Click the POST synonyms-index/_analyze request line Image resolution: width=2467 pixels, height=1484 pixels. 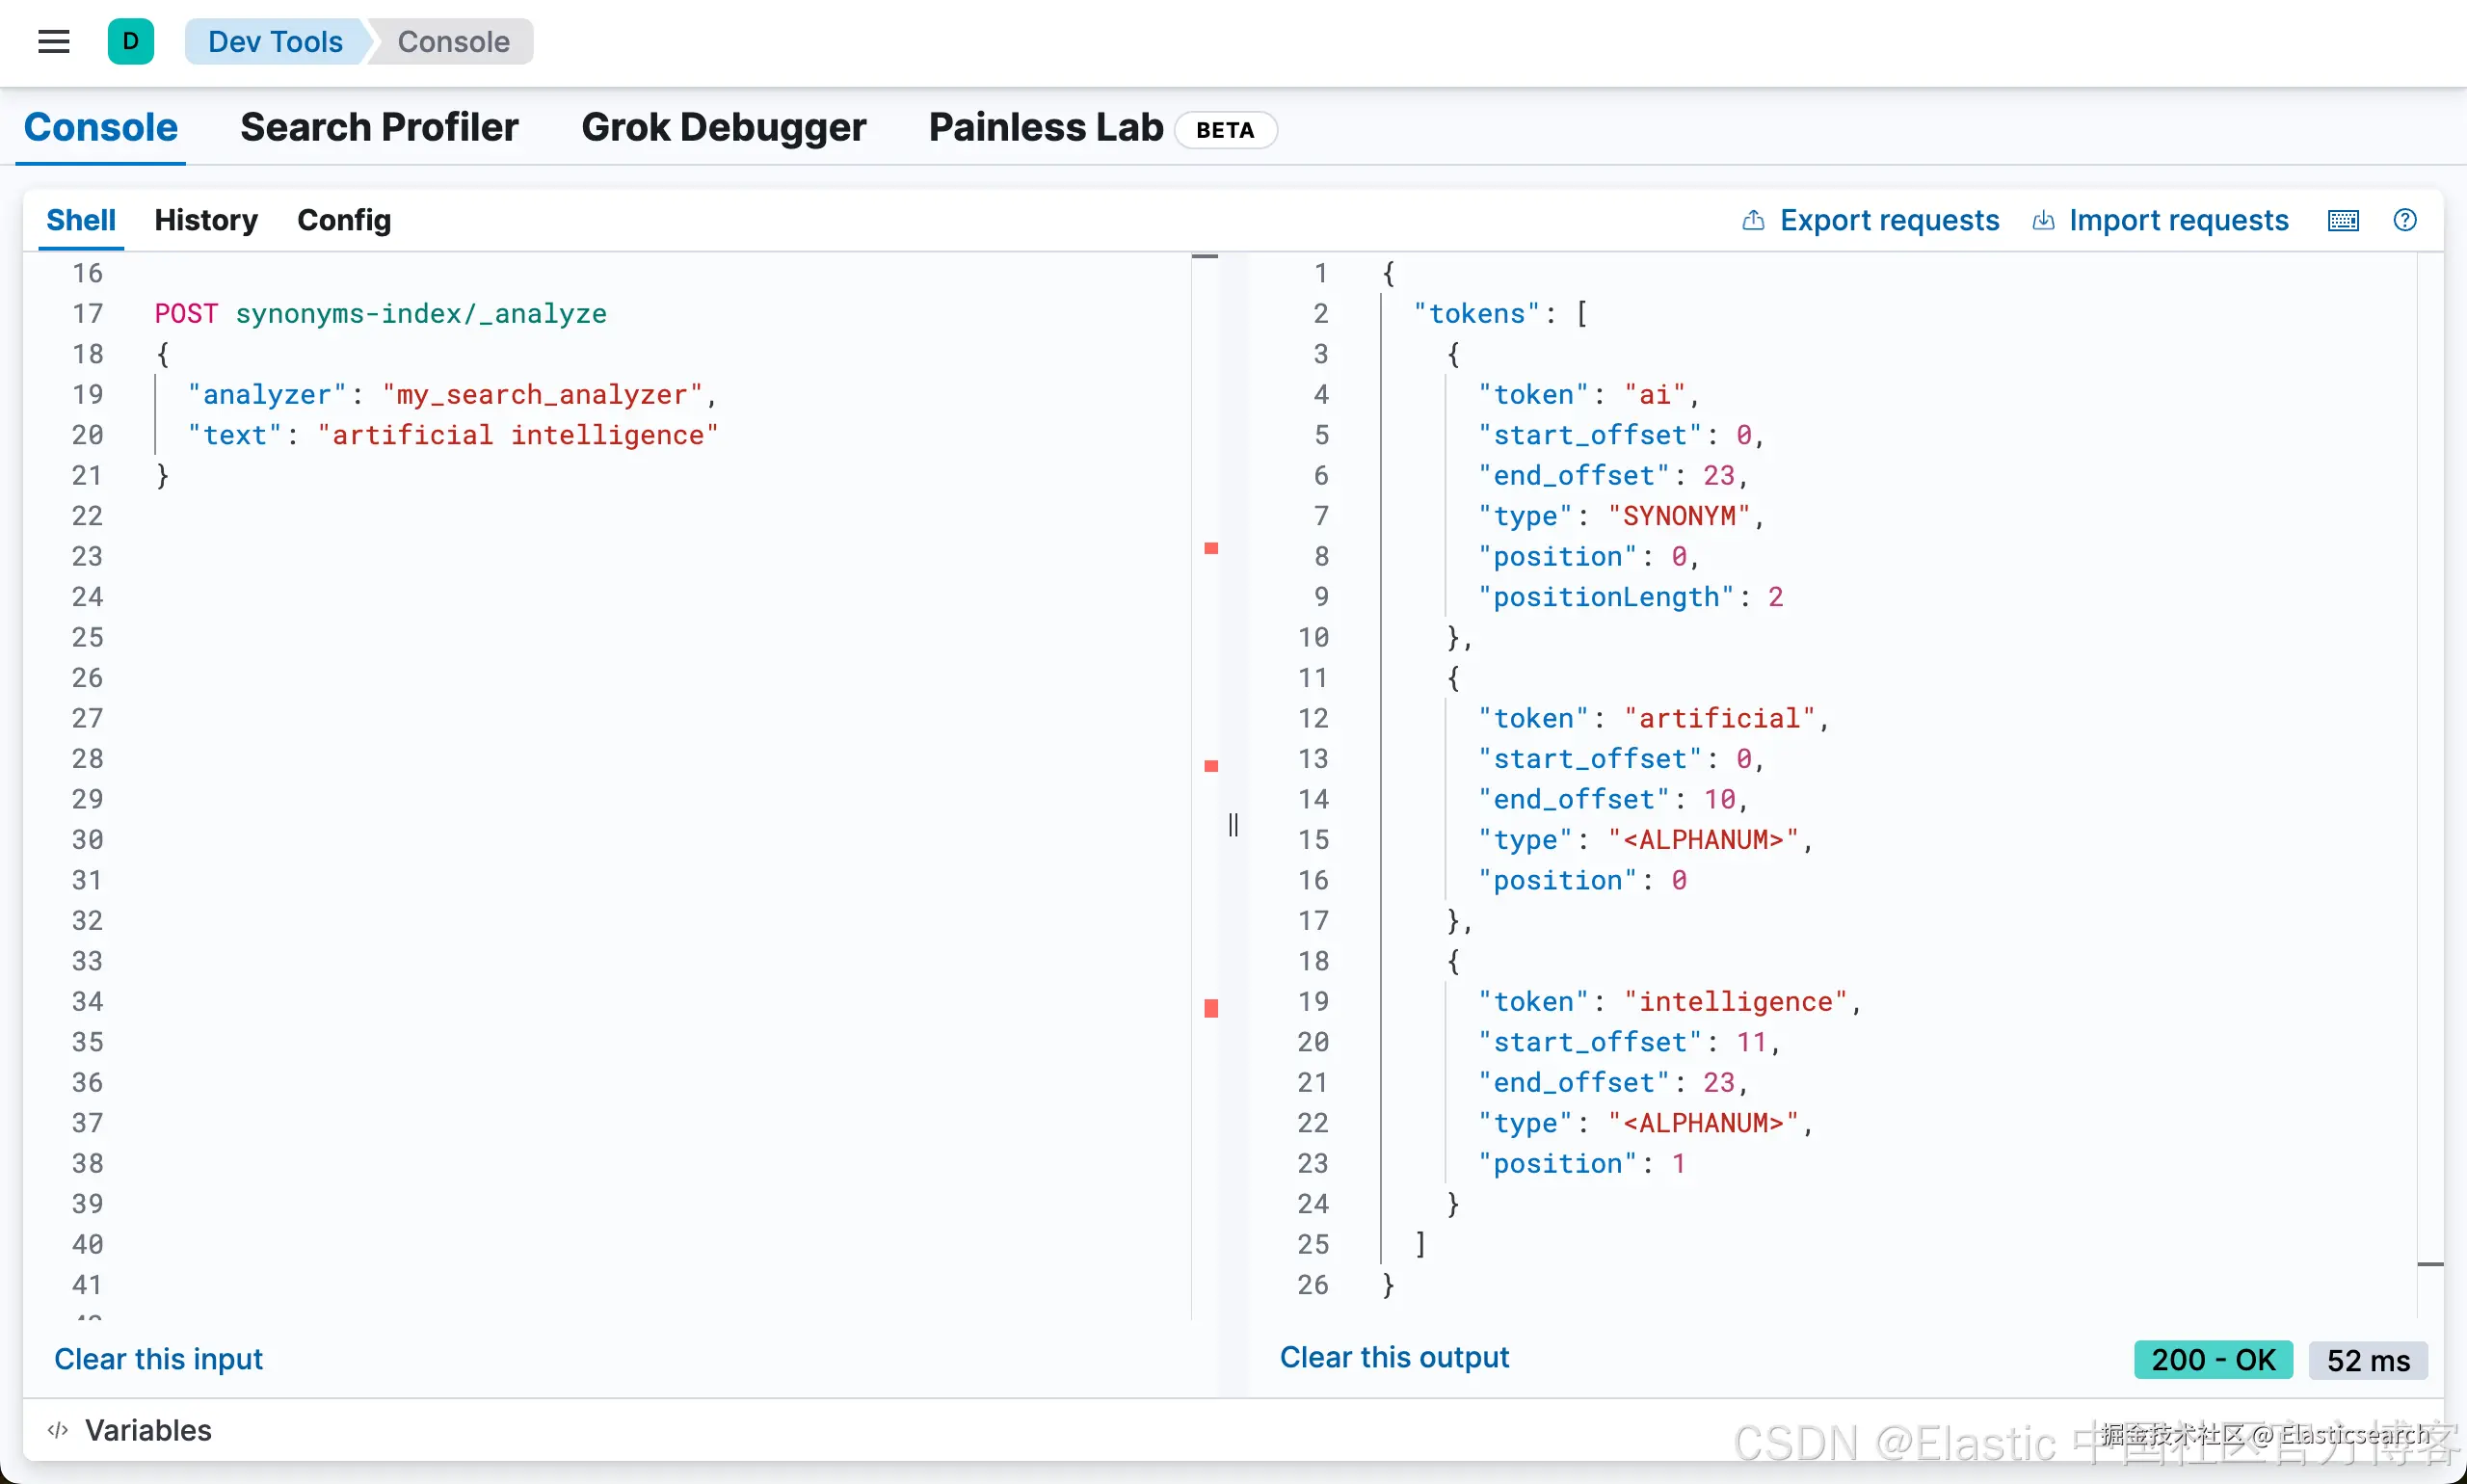[x=380, y=314]
